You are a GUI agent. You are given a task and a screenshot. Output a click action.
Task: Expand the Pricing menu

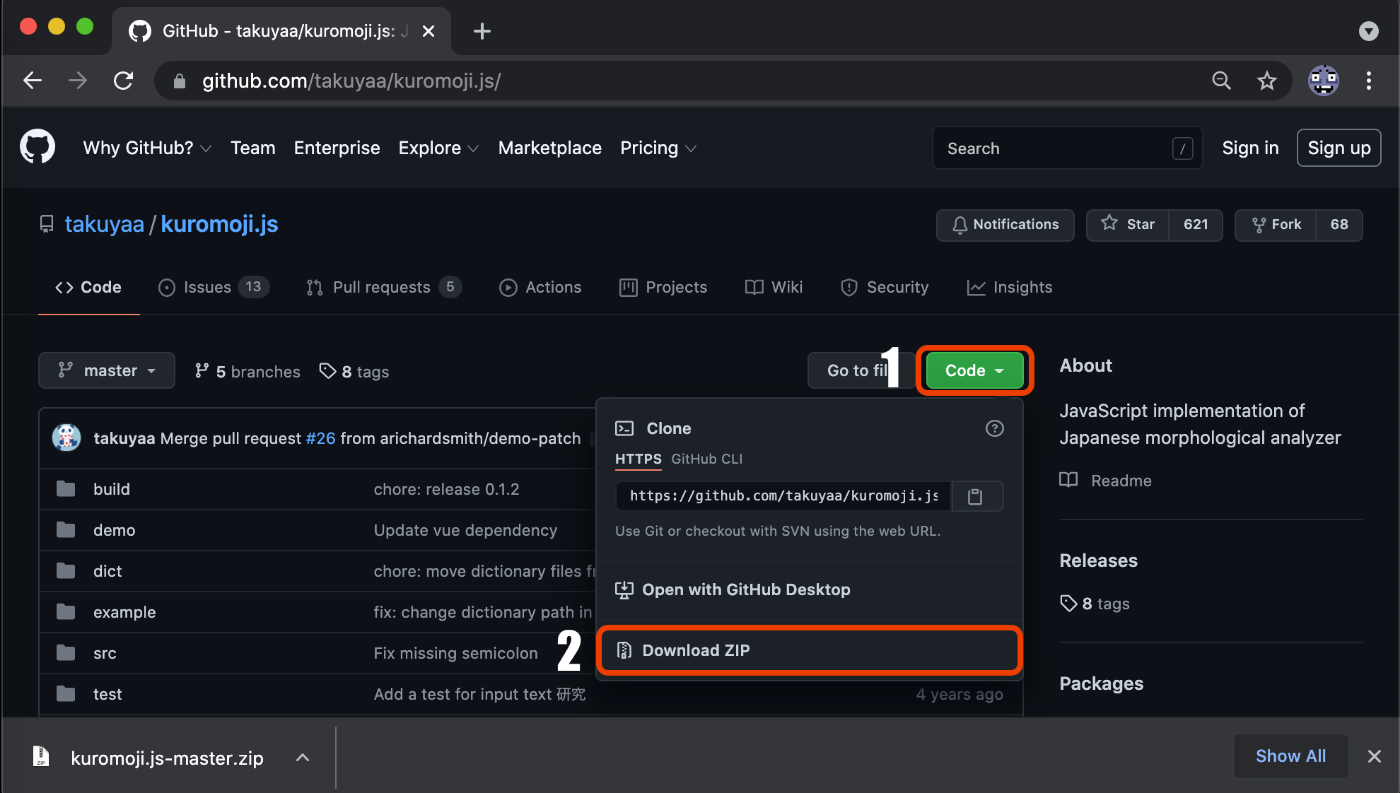click(x=658, y=148)
